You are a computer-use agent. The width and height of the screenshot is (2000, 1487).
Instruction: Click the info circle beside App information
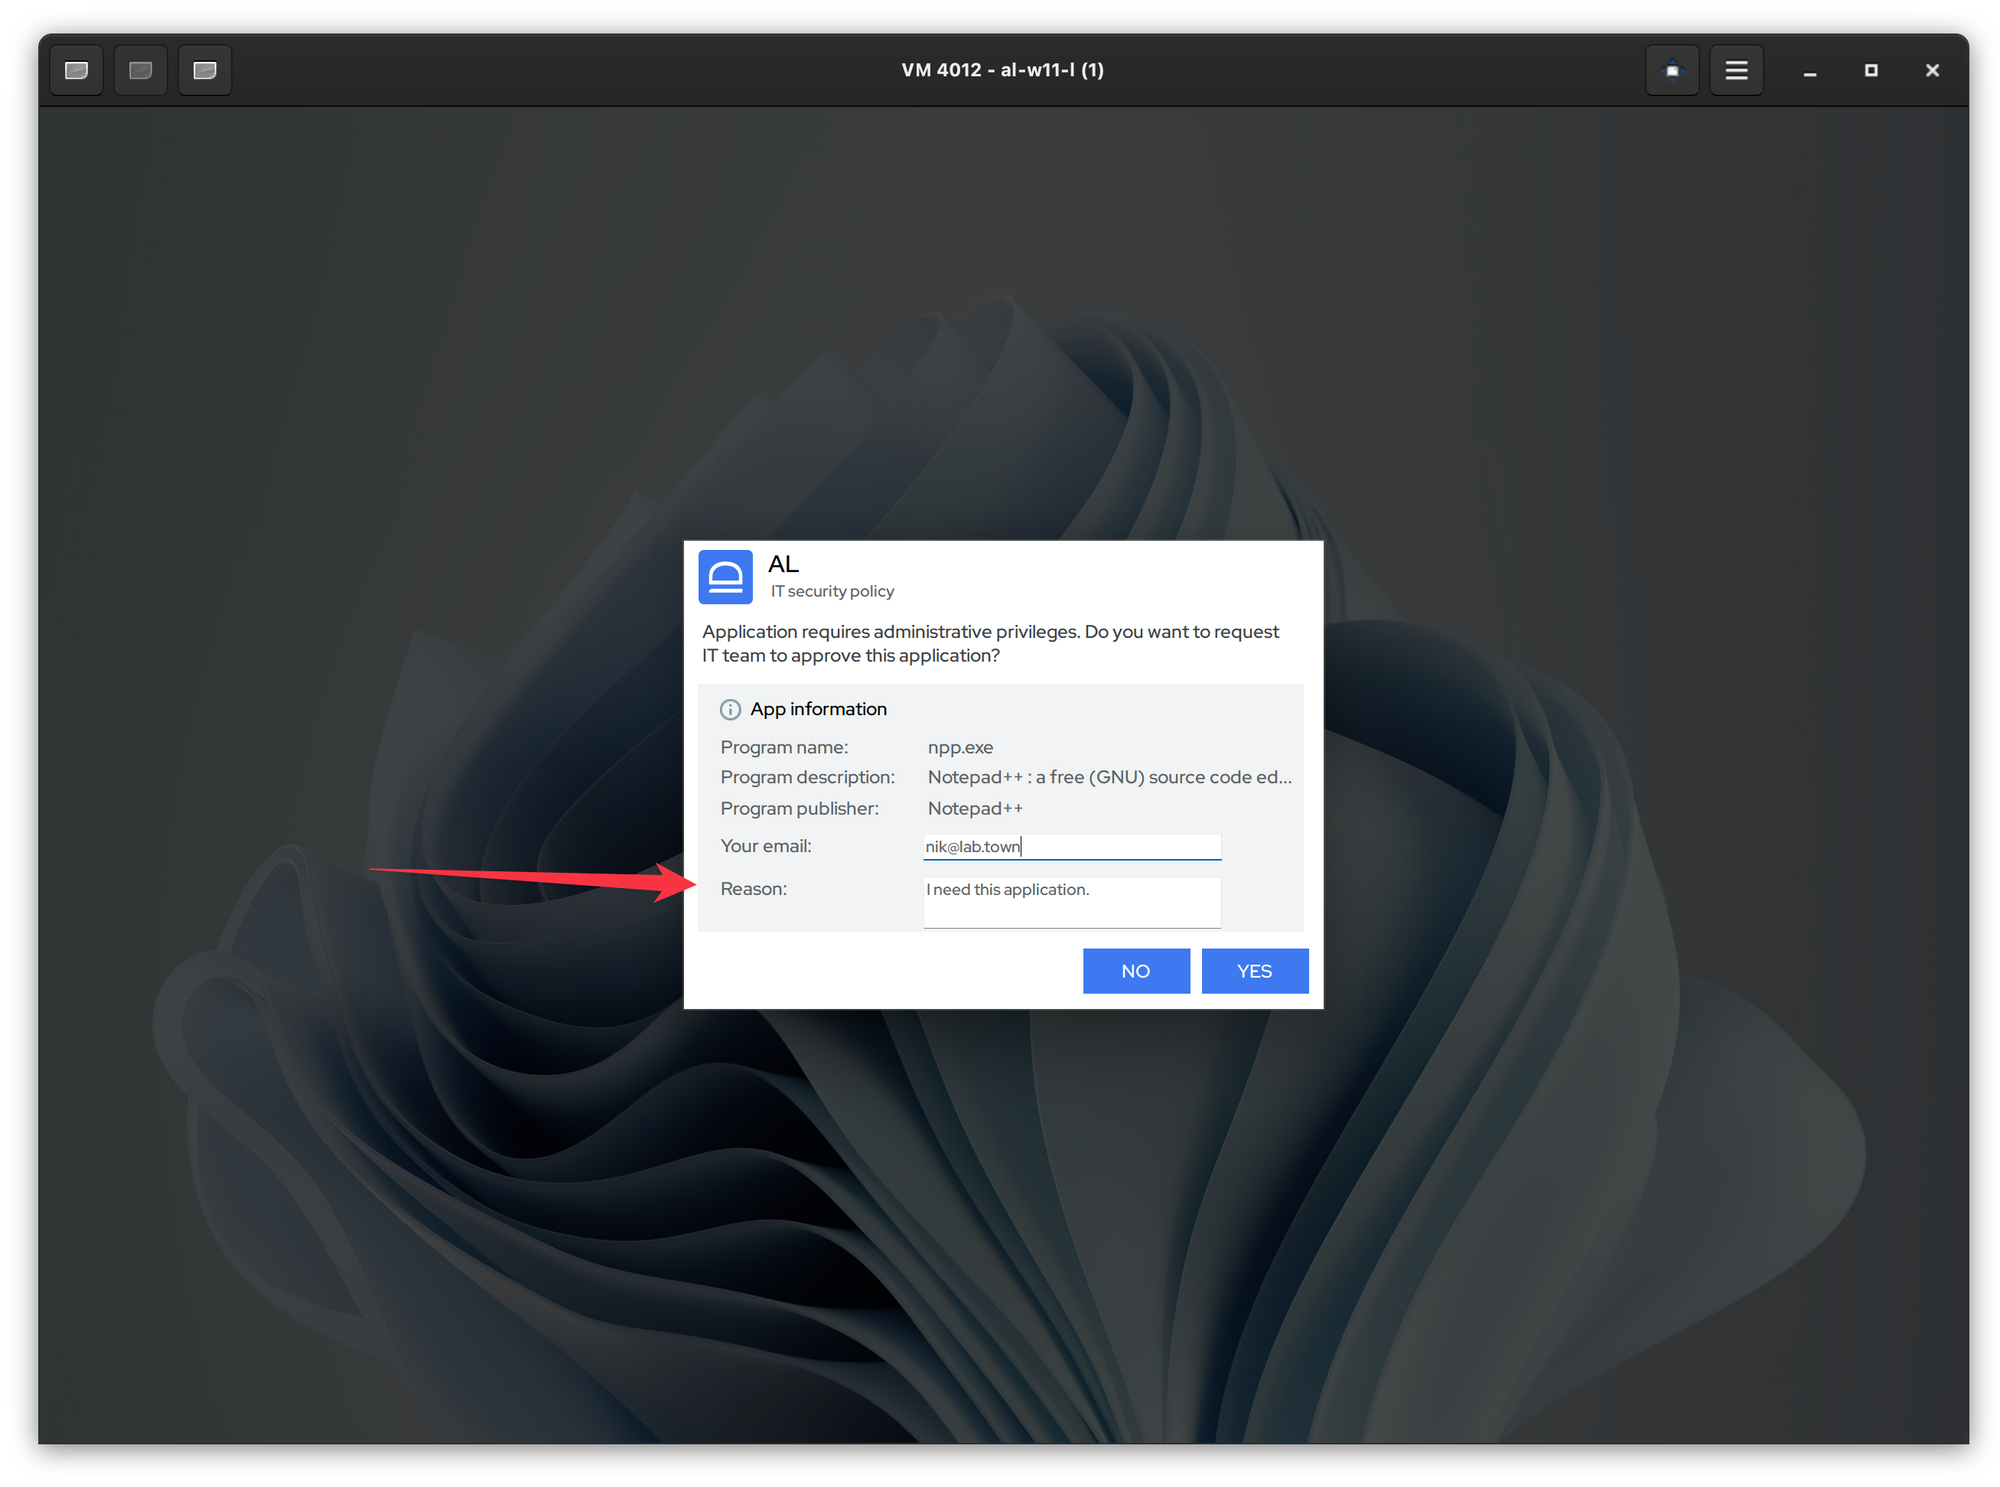[730, 709]
